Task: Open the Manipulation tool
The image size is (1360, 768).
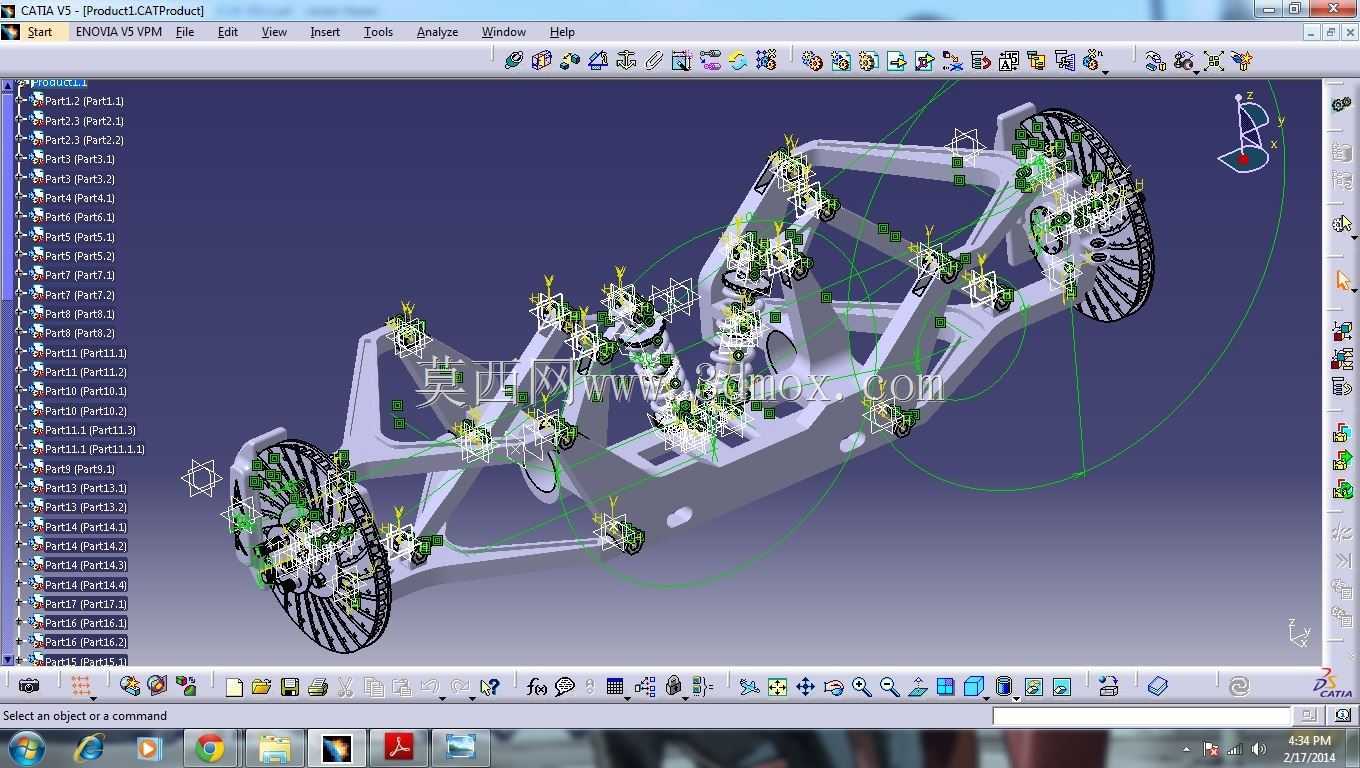Action: [x=1155, y=61]
